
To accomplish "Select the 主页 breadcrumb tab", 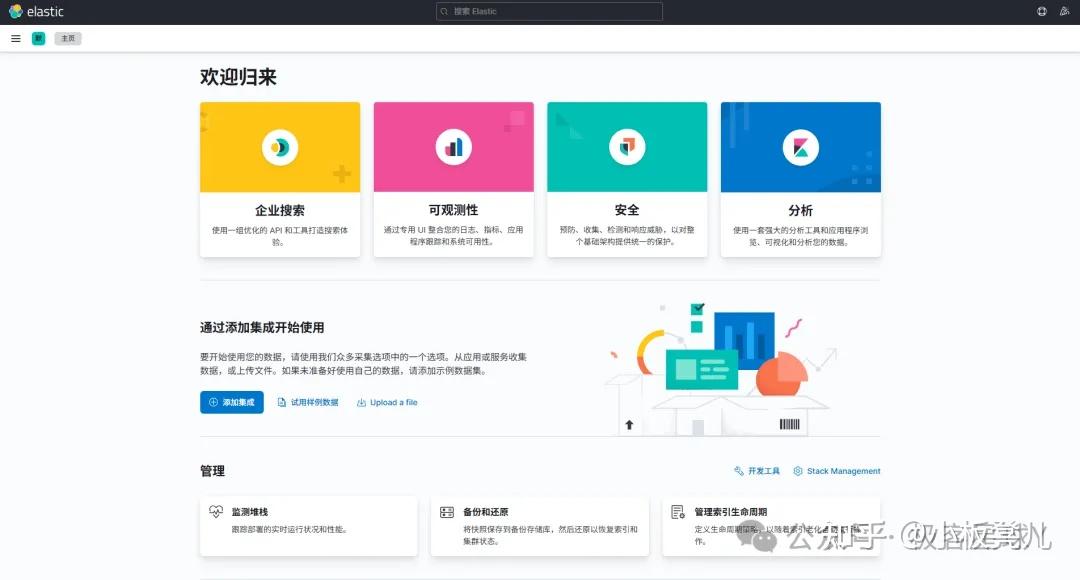I will [x=67, y=38].
